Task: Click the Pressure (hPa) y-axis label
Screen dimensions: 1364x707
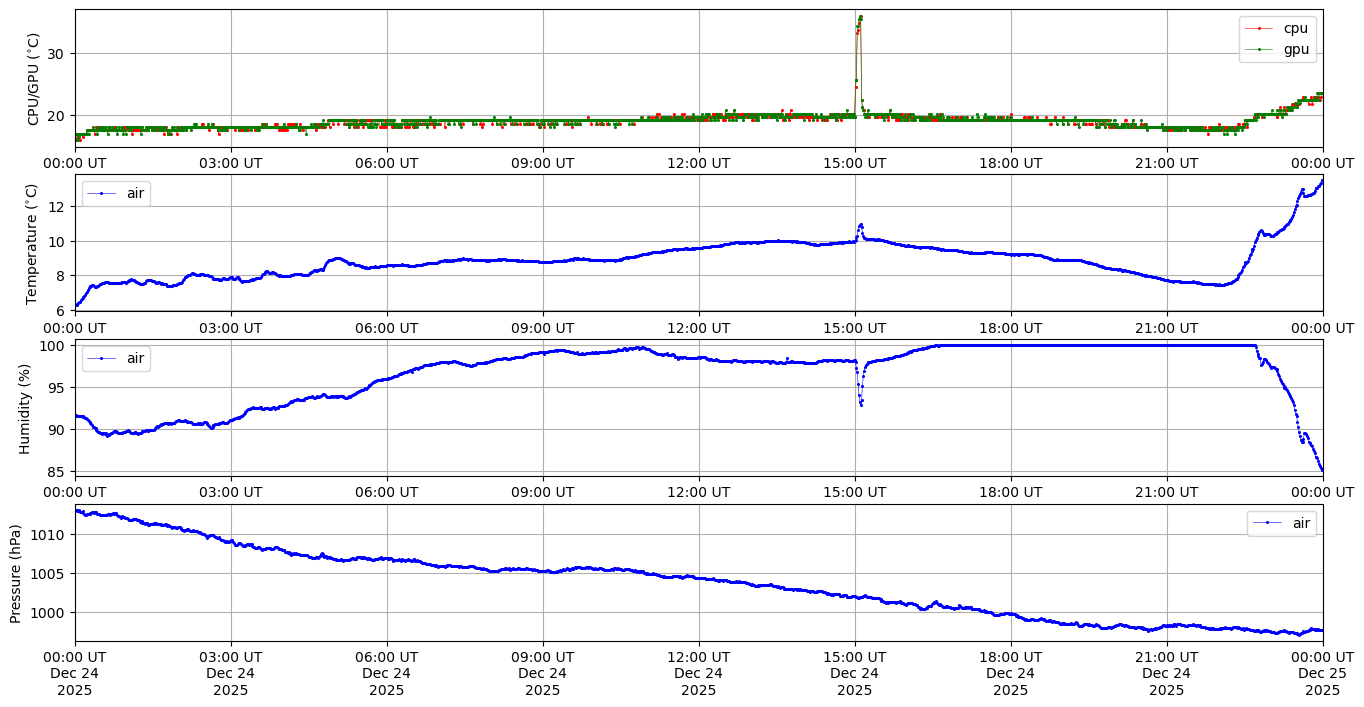Action: tap(16, 573)
